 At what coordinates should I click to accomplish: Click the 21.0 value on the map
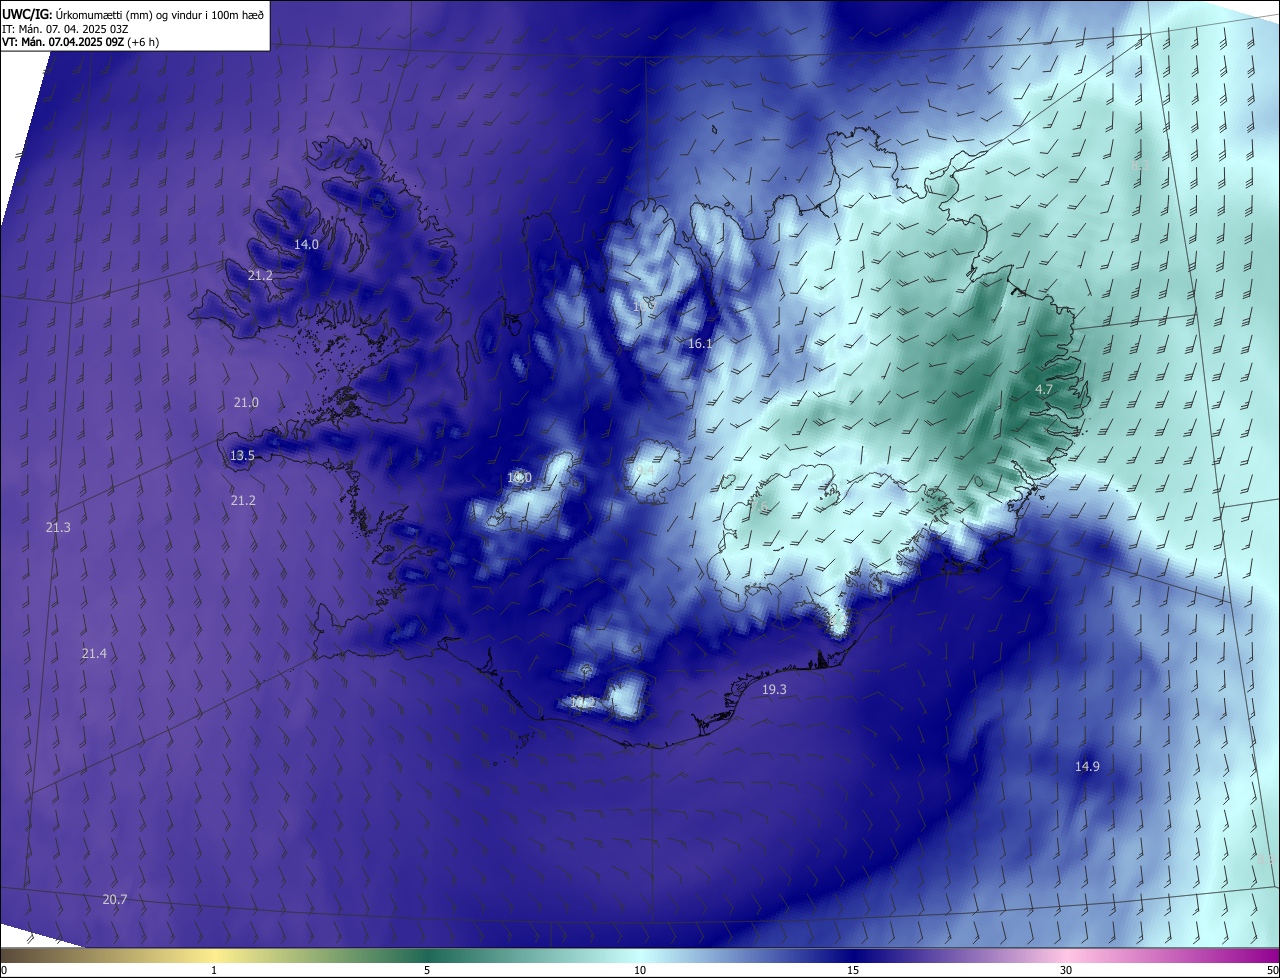[246, 403]
